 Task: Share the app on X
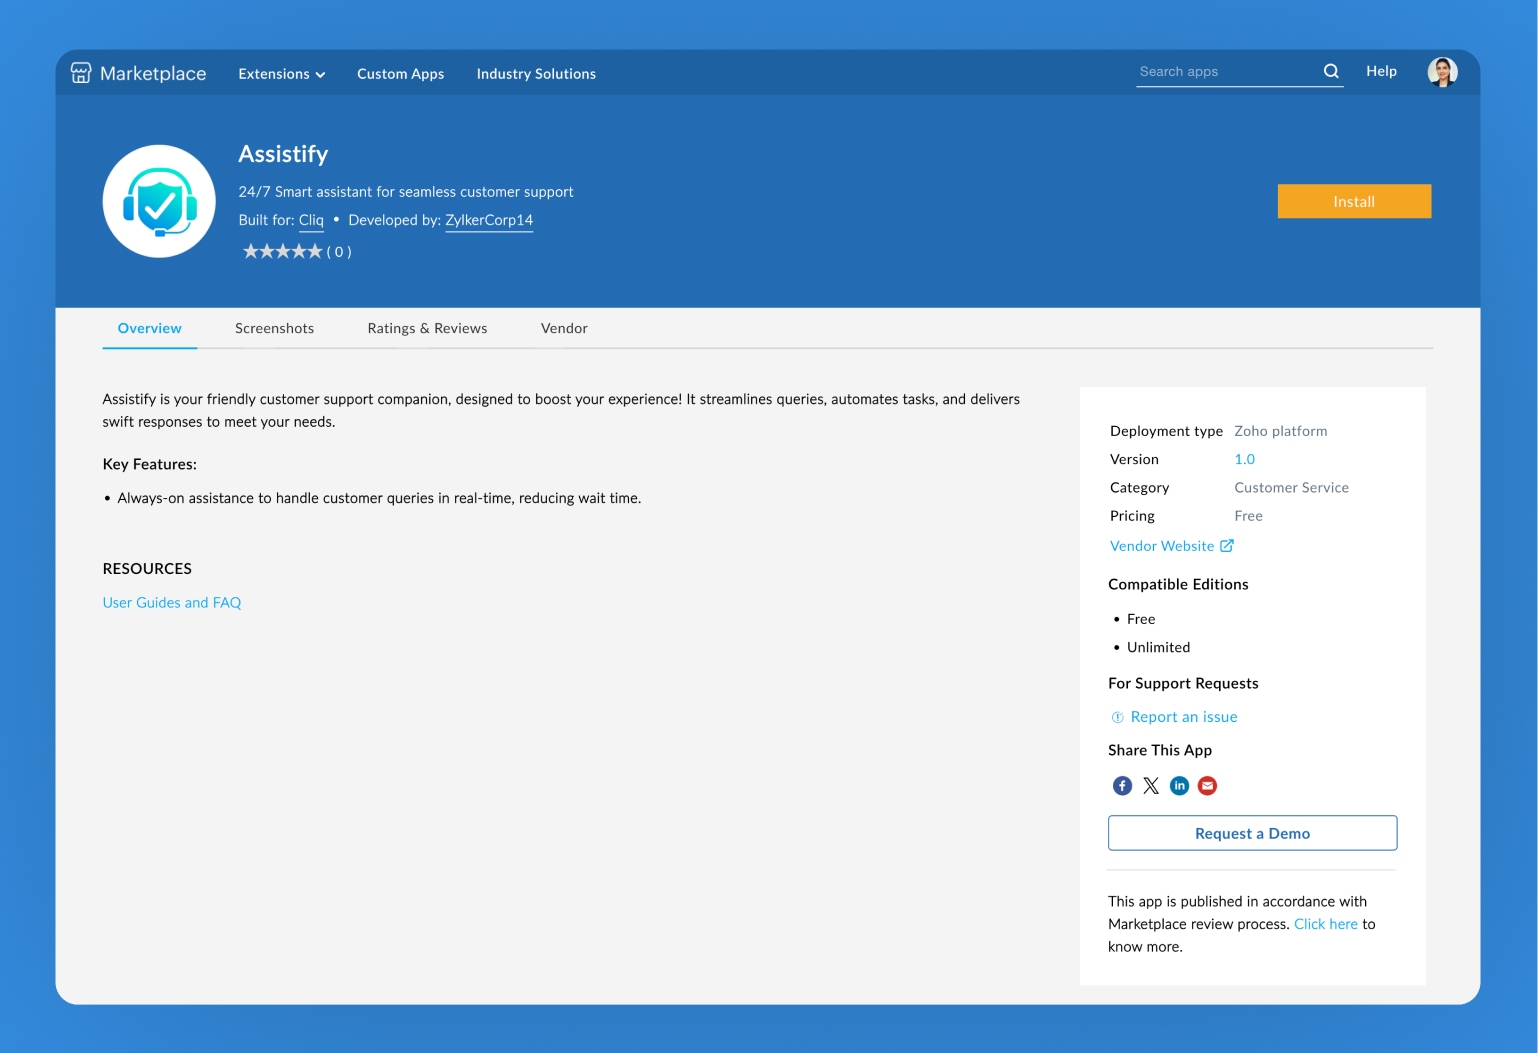pos(1151,786)
